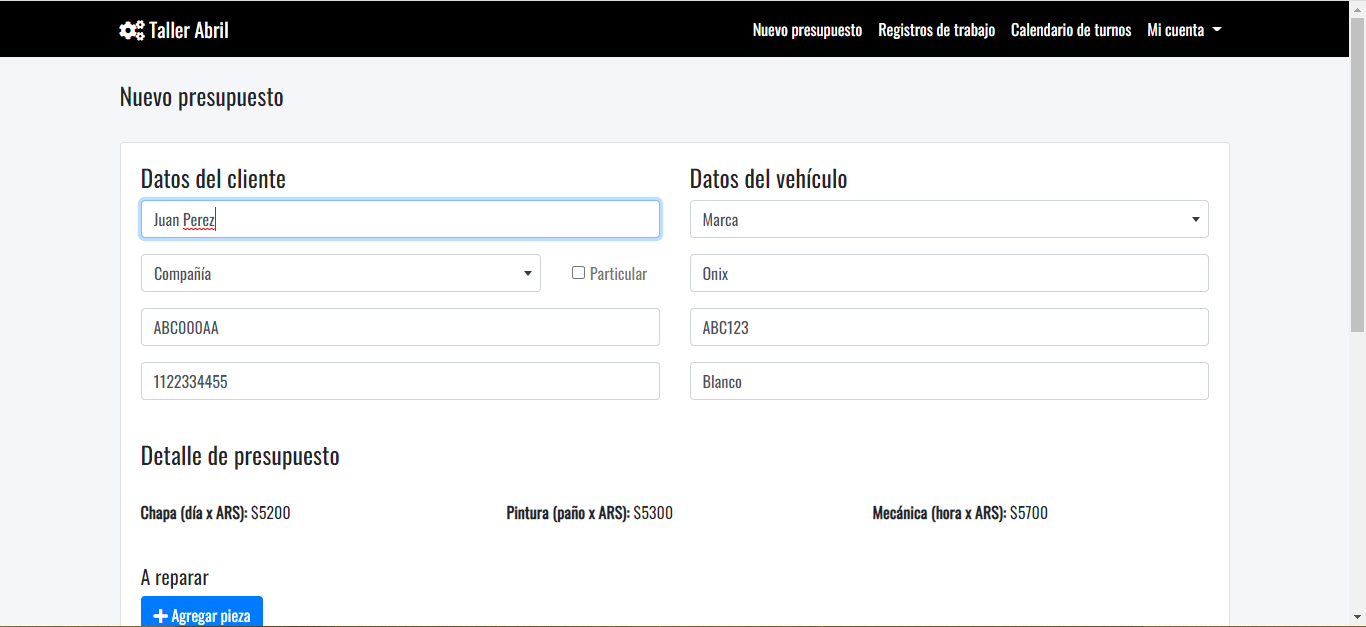Focus the ABC000AA input field
This screenshot has height=627, width=1366.
click(x=400, y=327)
